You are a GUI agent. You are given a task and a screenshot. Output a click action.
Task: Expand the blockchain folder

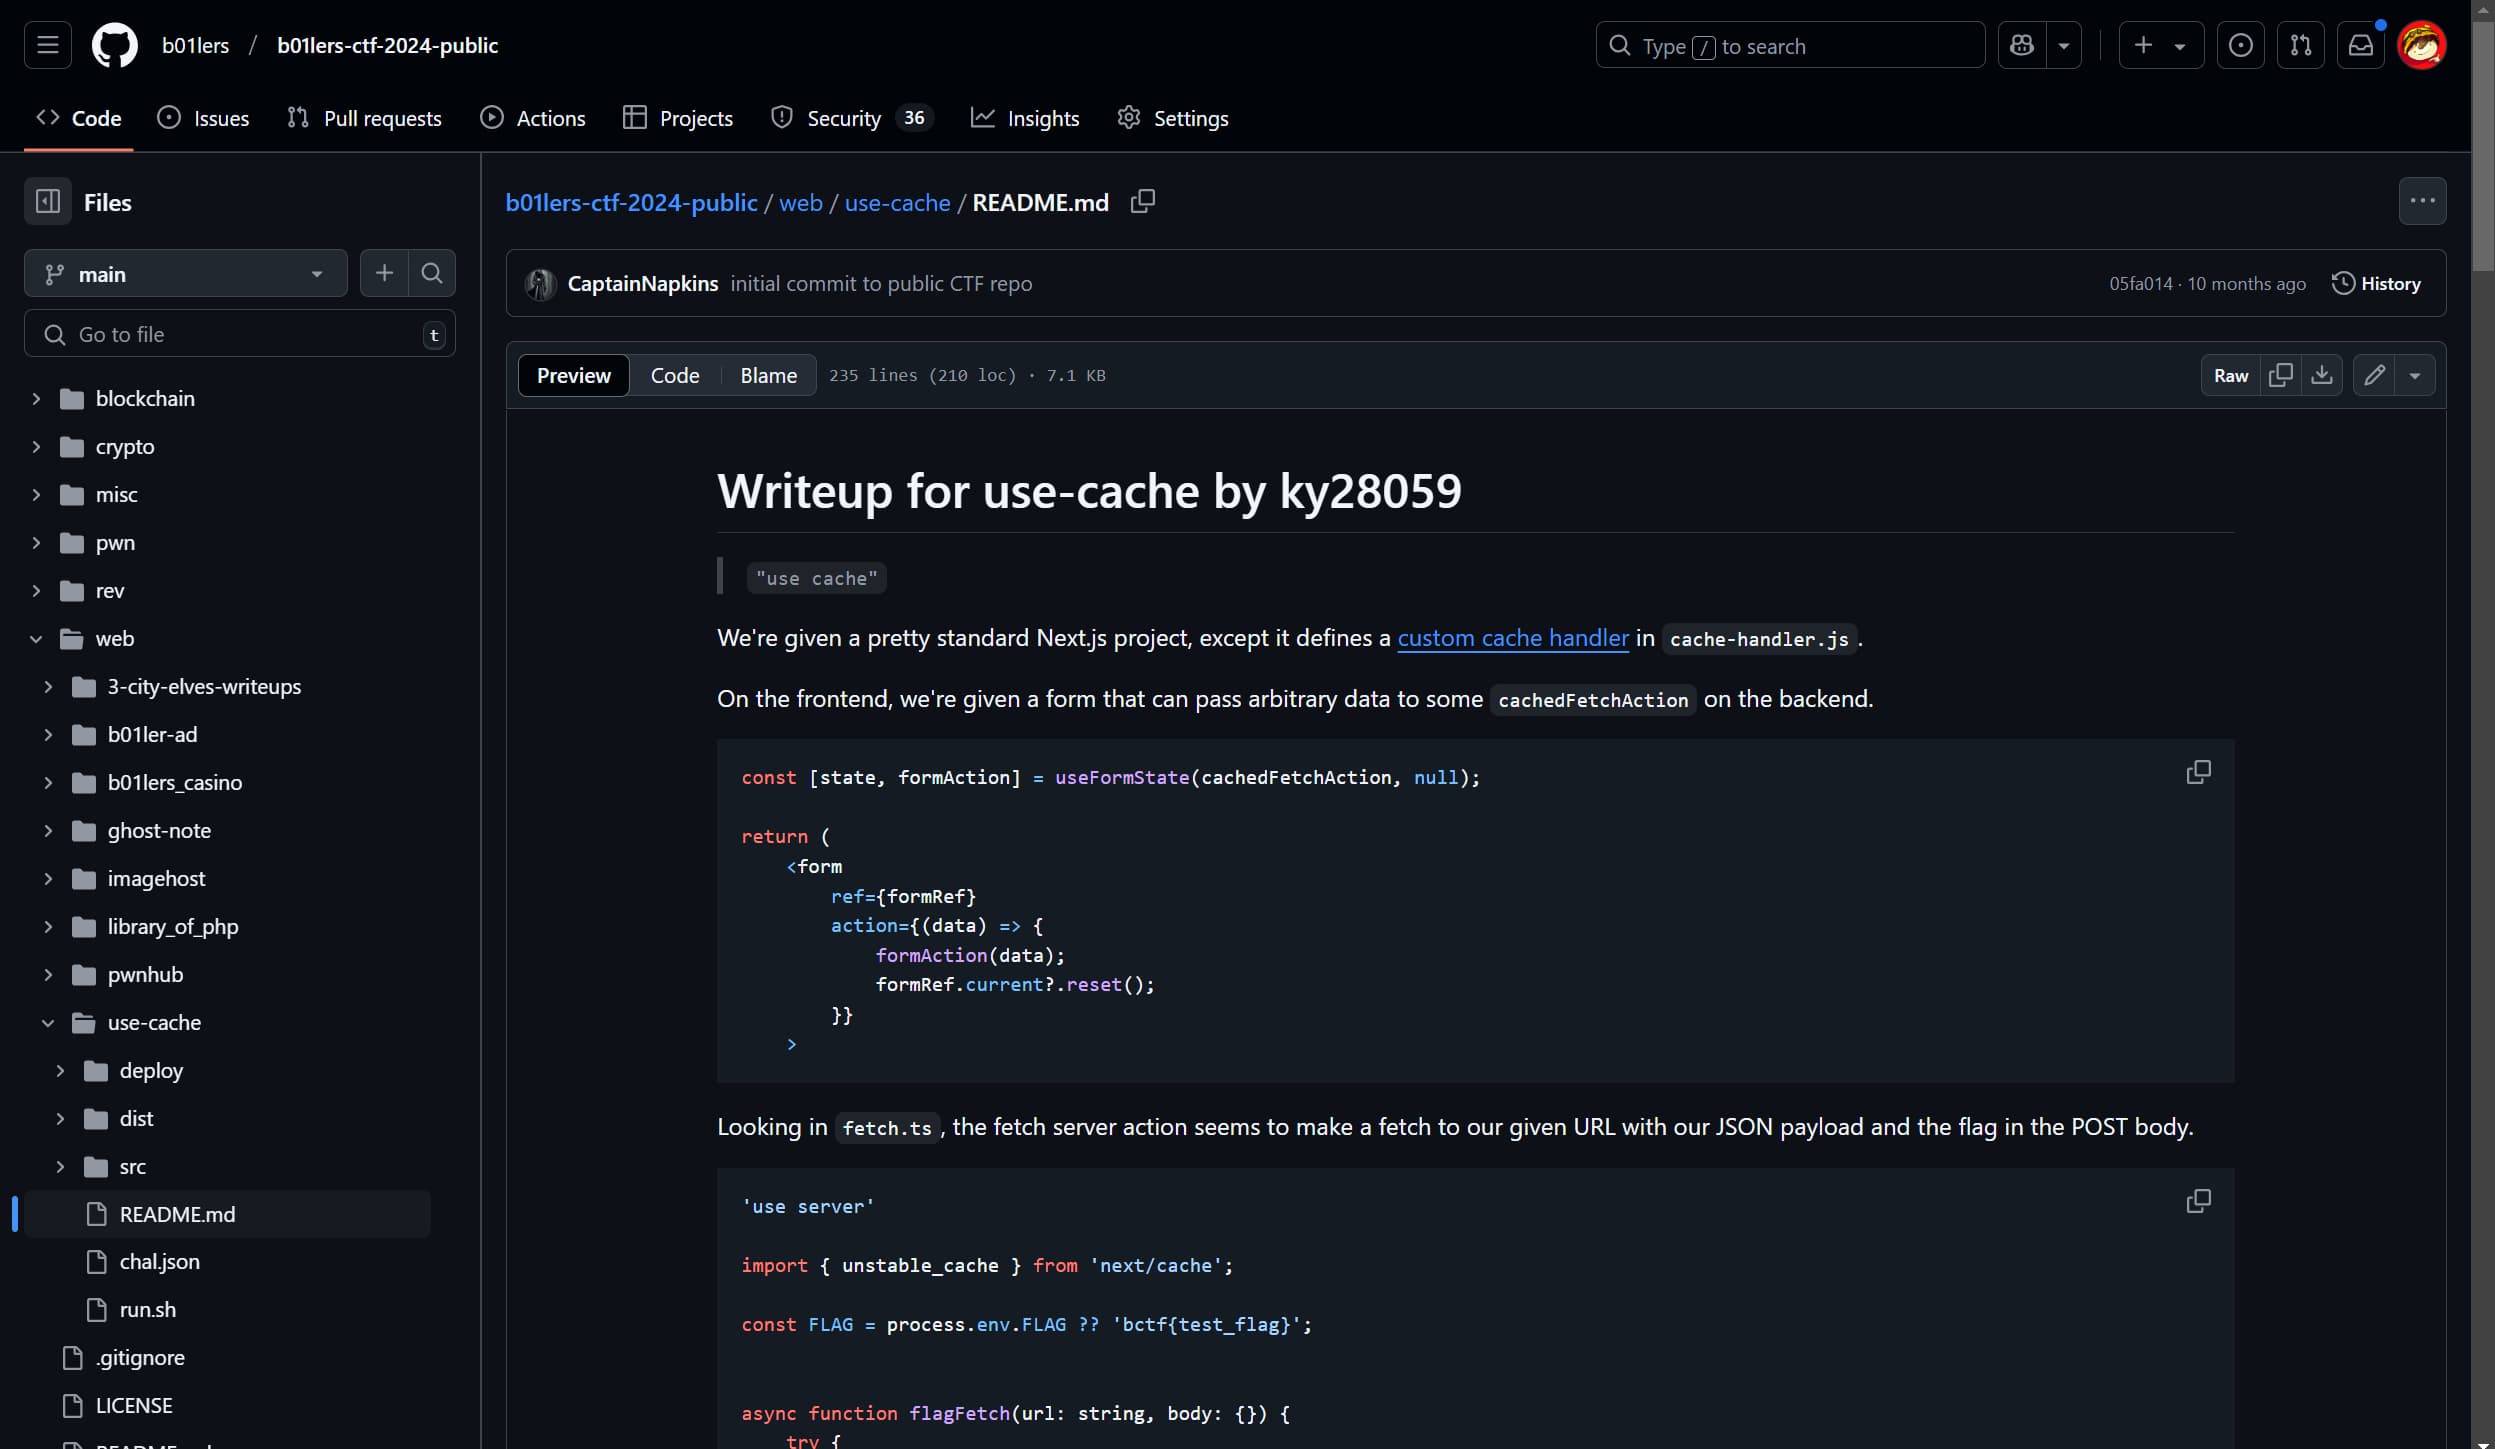coord(36,399)
